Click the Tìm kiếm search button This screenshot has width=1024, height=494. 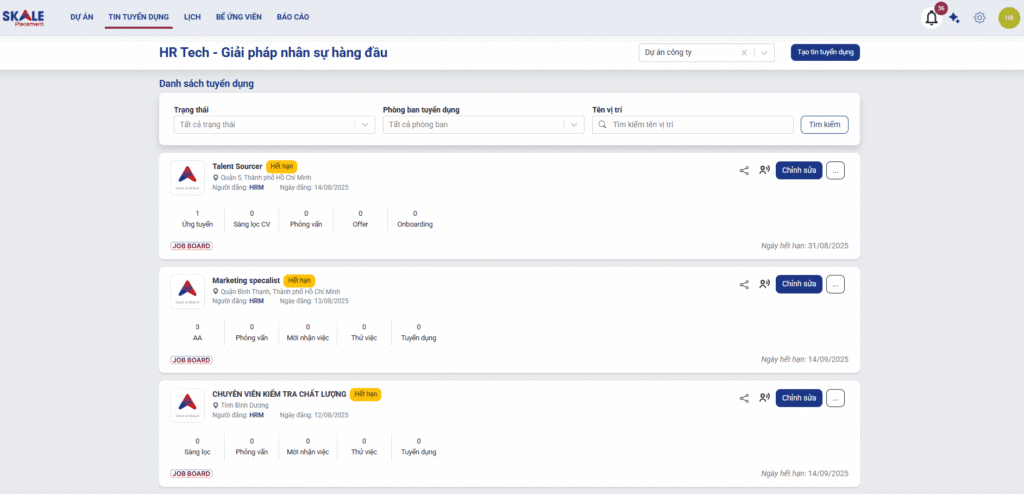(824, 125)
